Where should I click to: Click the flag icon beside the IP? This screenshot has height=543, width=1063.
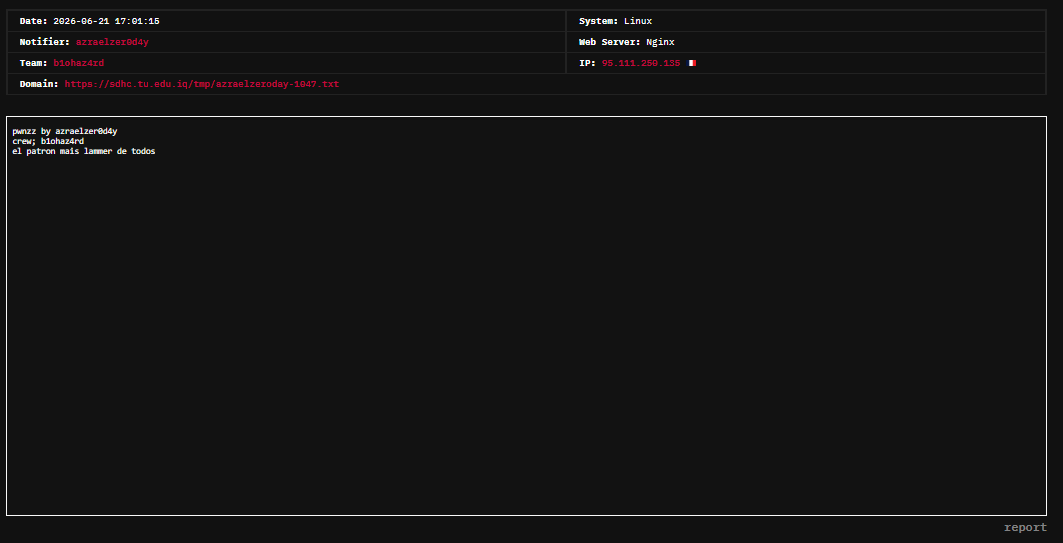coord(691,63)
